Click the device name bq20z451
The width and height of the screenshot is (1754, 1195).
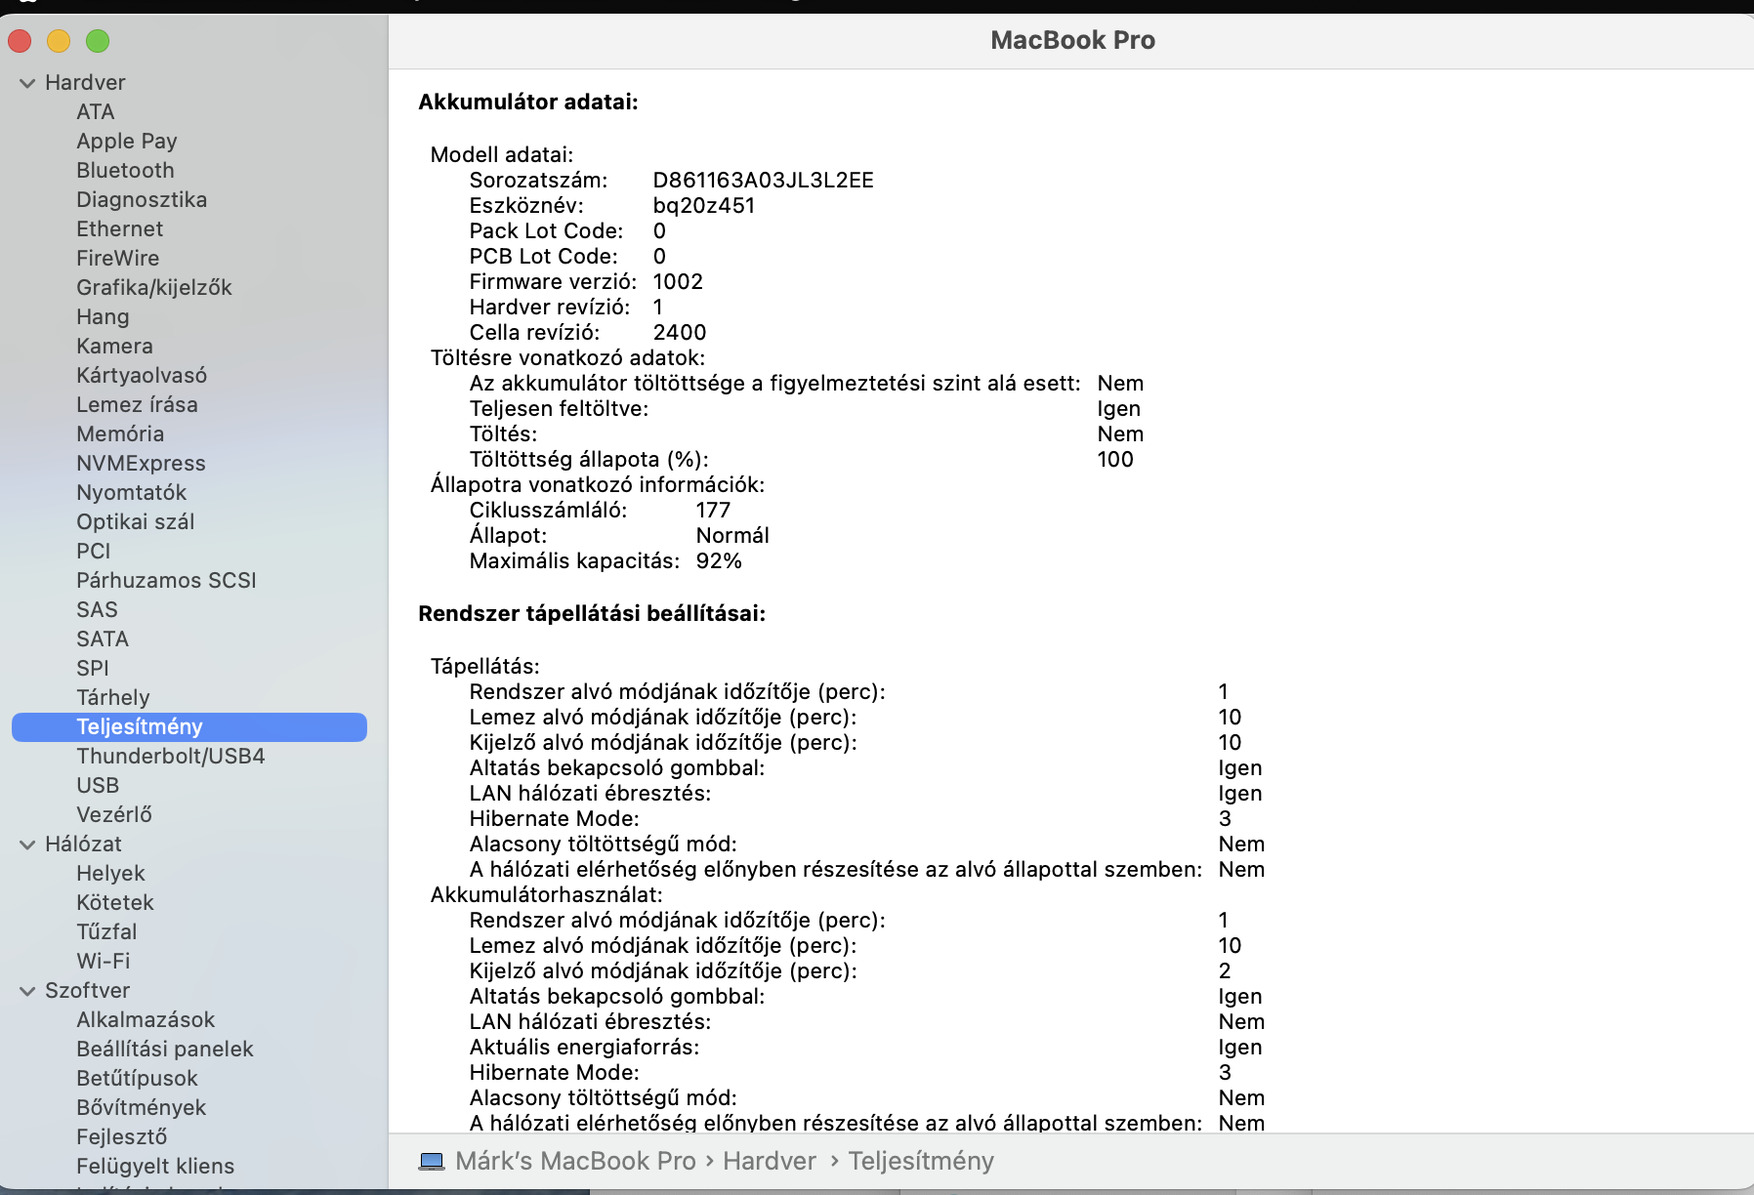(x=704, y=205)
